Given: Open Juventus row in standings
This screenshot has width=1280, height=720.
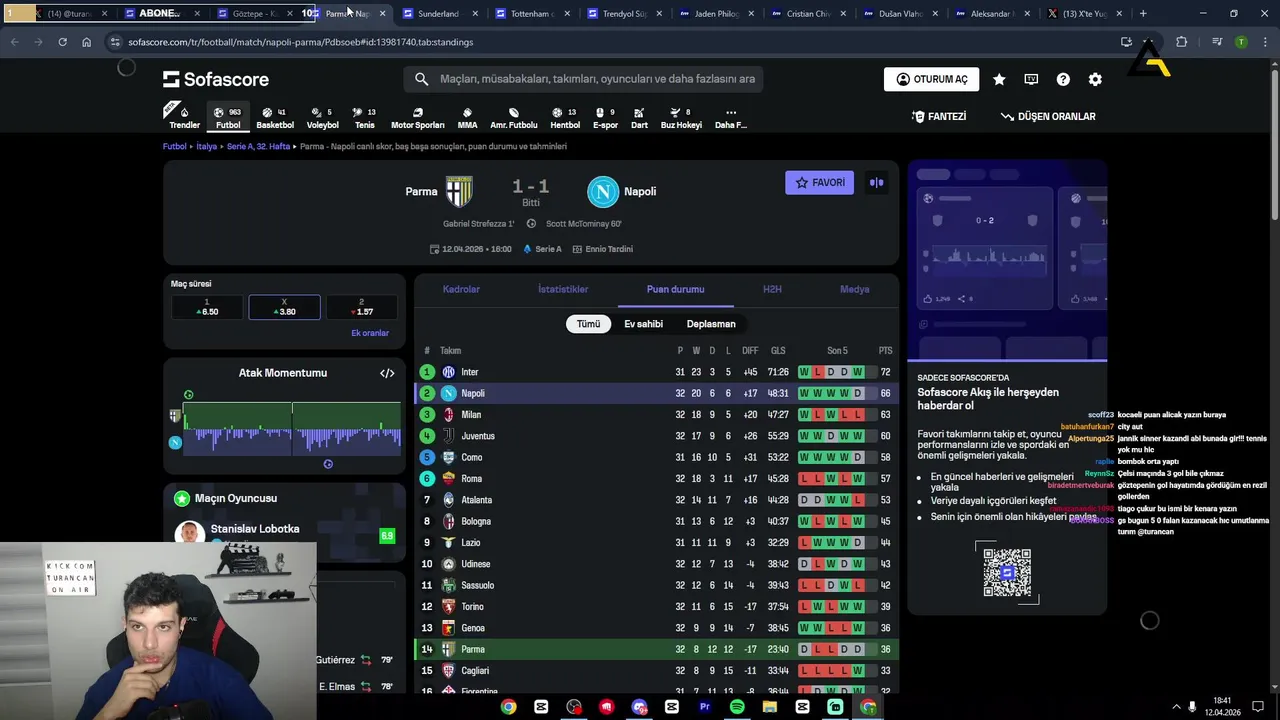Looking at the screenshot, I should [x=656, y=436].
